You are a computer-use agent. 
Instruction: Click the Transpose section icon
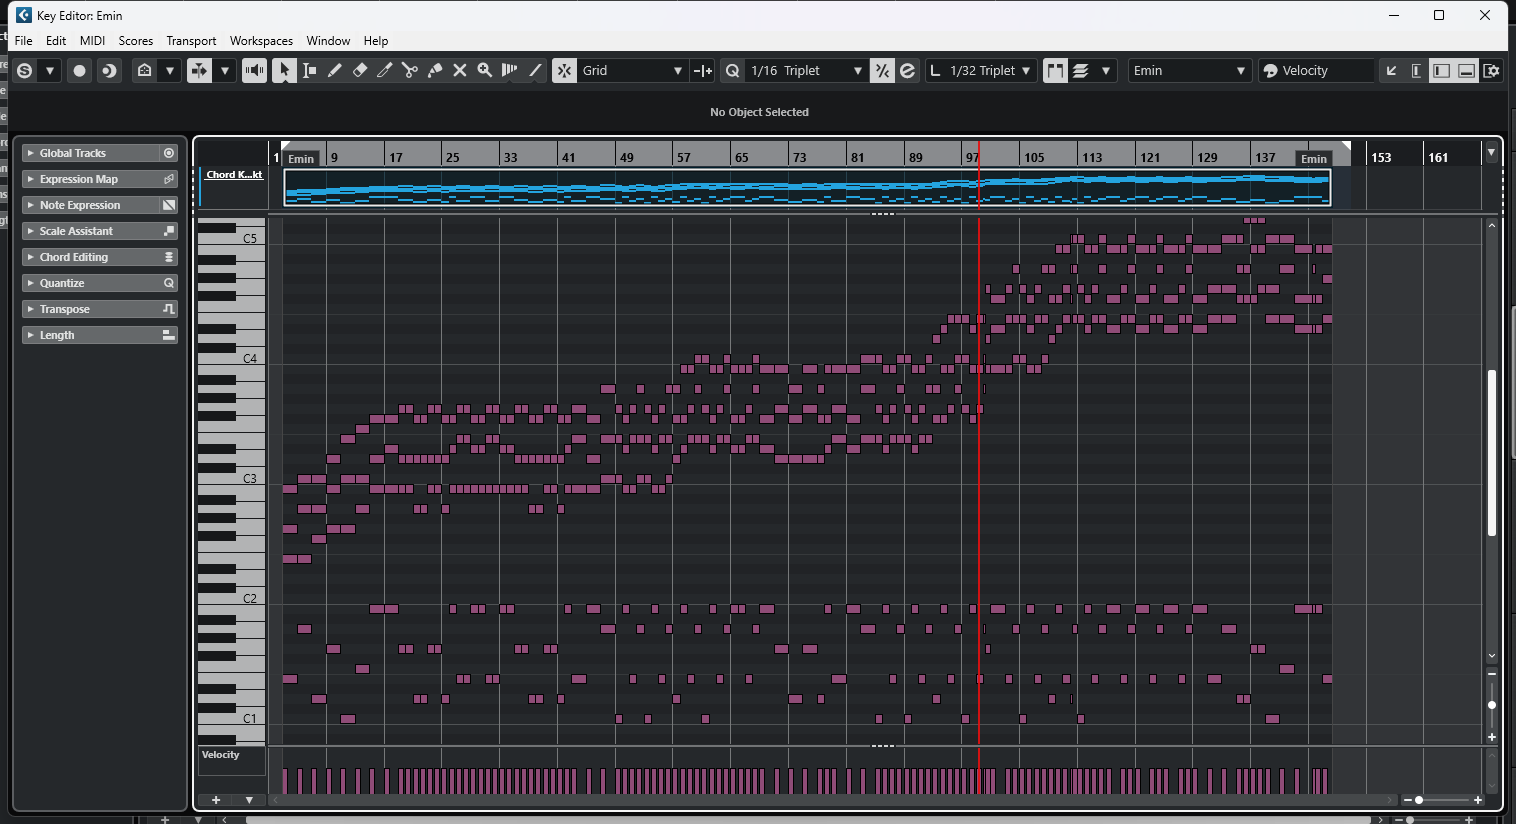click(x=169, y=309)
